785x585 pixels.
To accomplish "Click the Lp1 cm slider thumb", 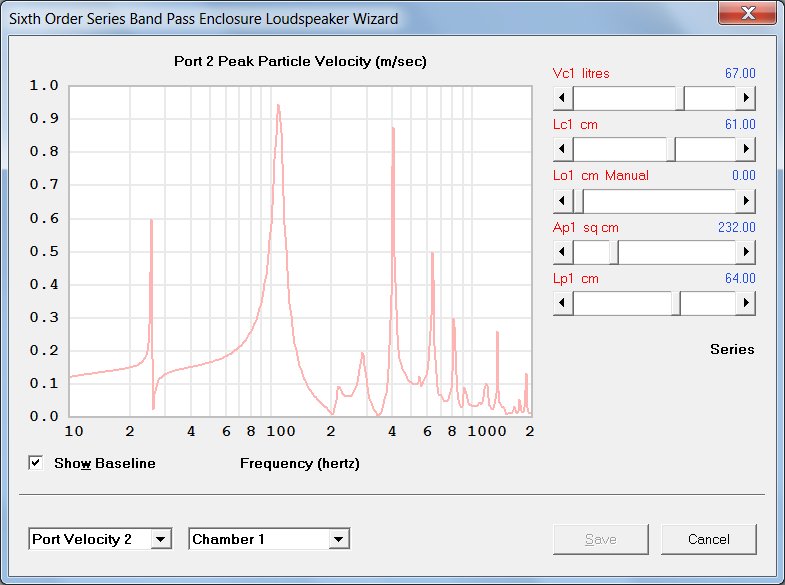I will coord(675,303).
